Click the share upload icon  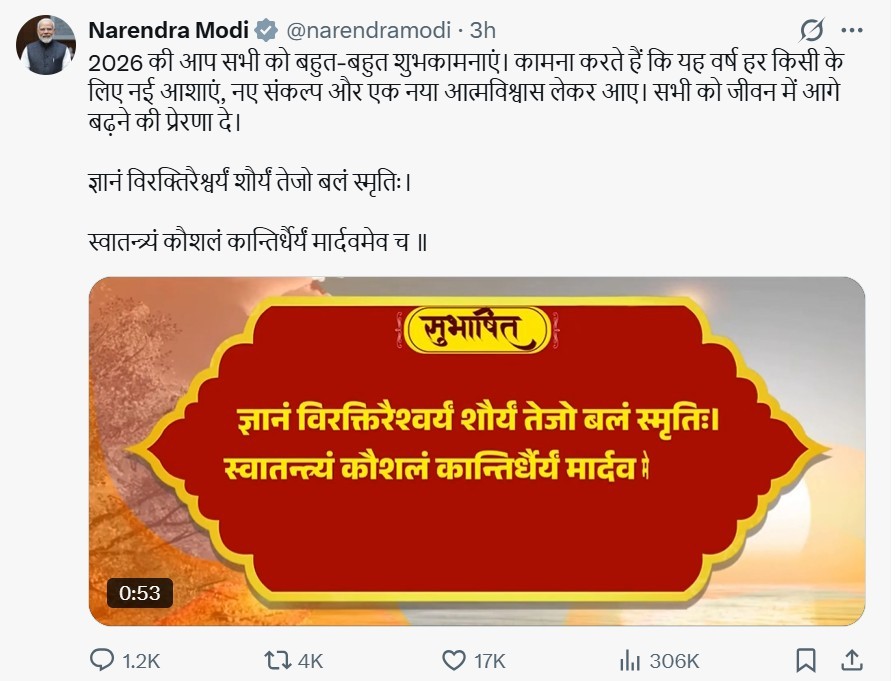coord(852,660)
